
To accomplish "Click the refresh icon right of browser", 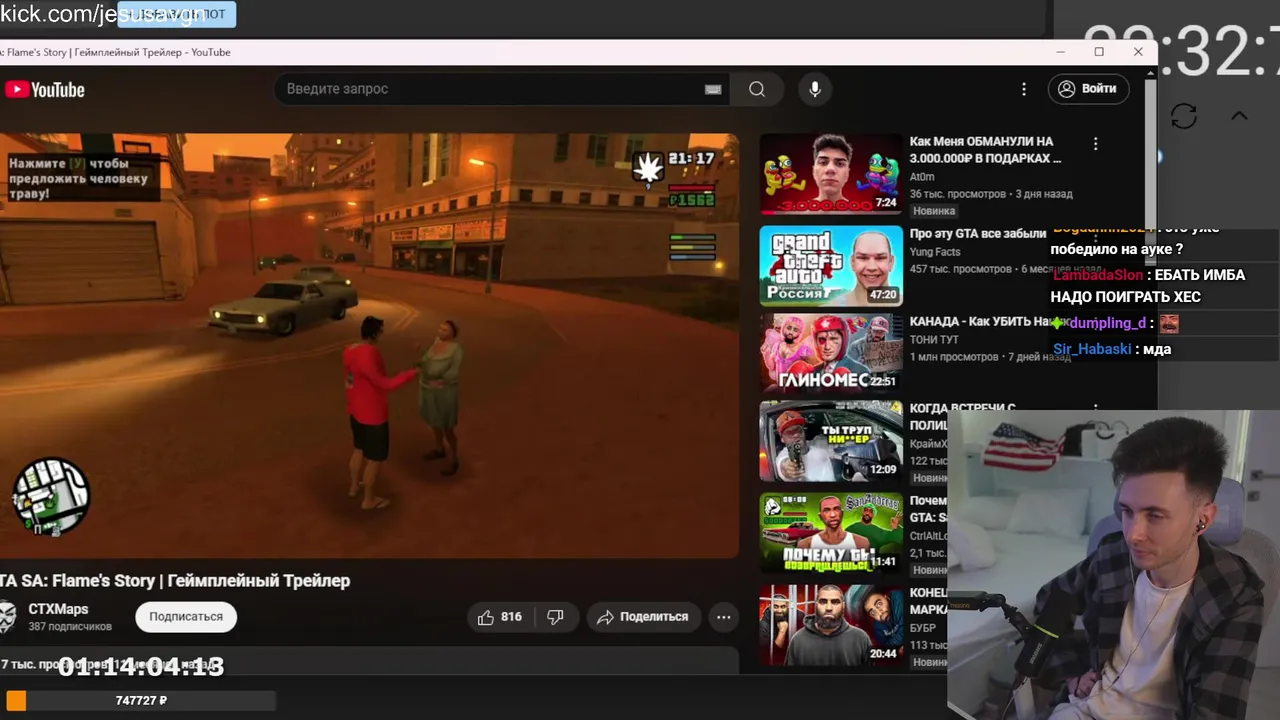I will coord(1184,116).
